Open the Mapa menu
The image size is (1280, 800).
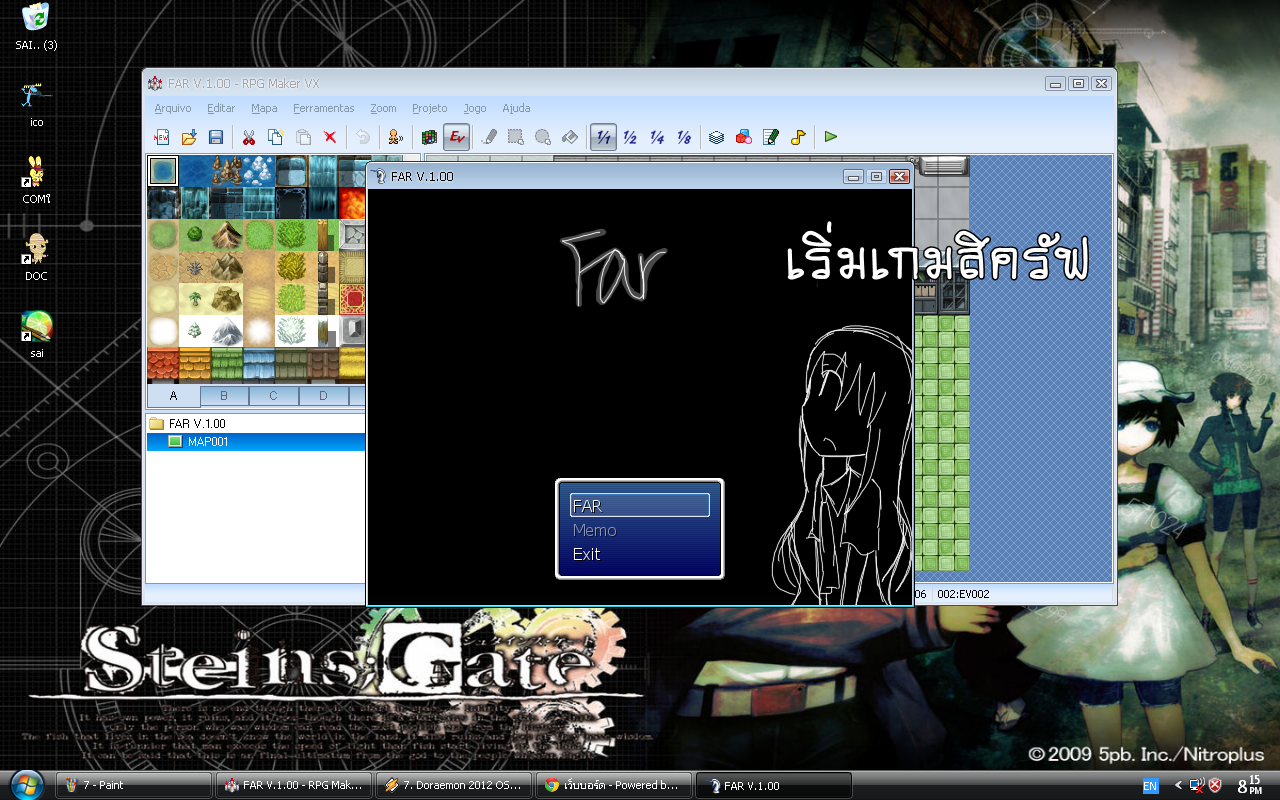click(264, 108)
